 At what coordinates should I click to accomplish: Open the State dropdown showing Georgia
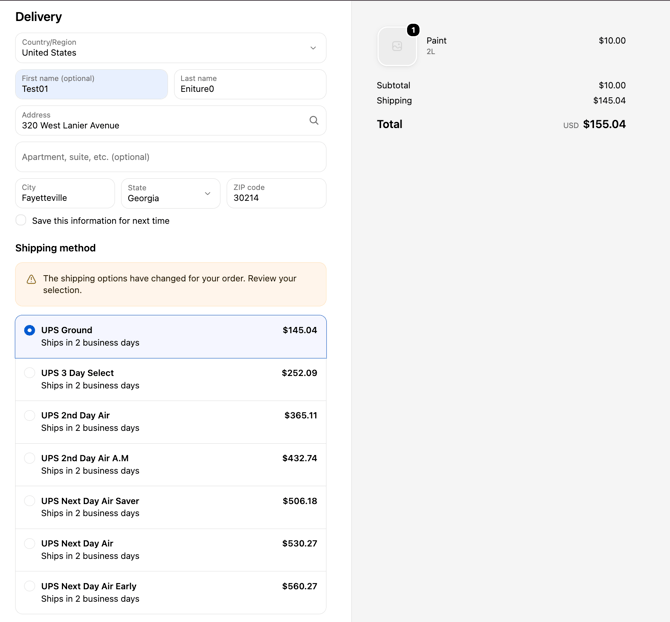tap(170, 194)
